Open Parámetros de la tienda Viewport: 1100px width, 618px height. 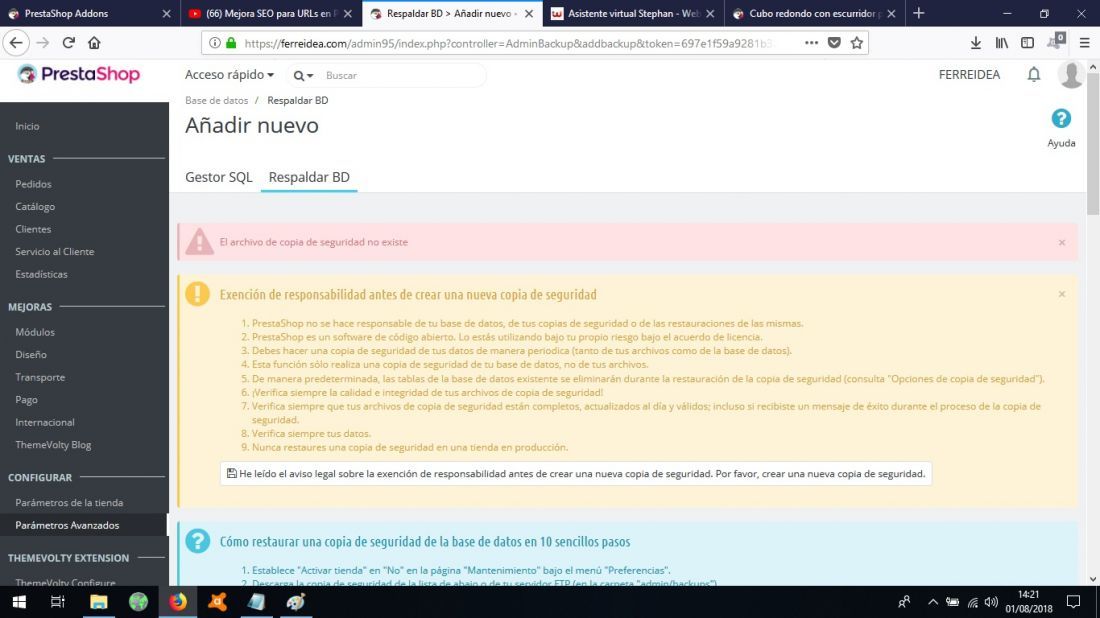click(69, 502)
